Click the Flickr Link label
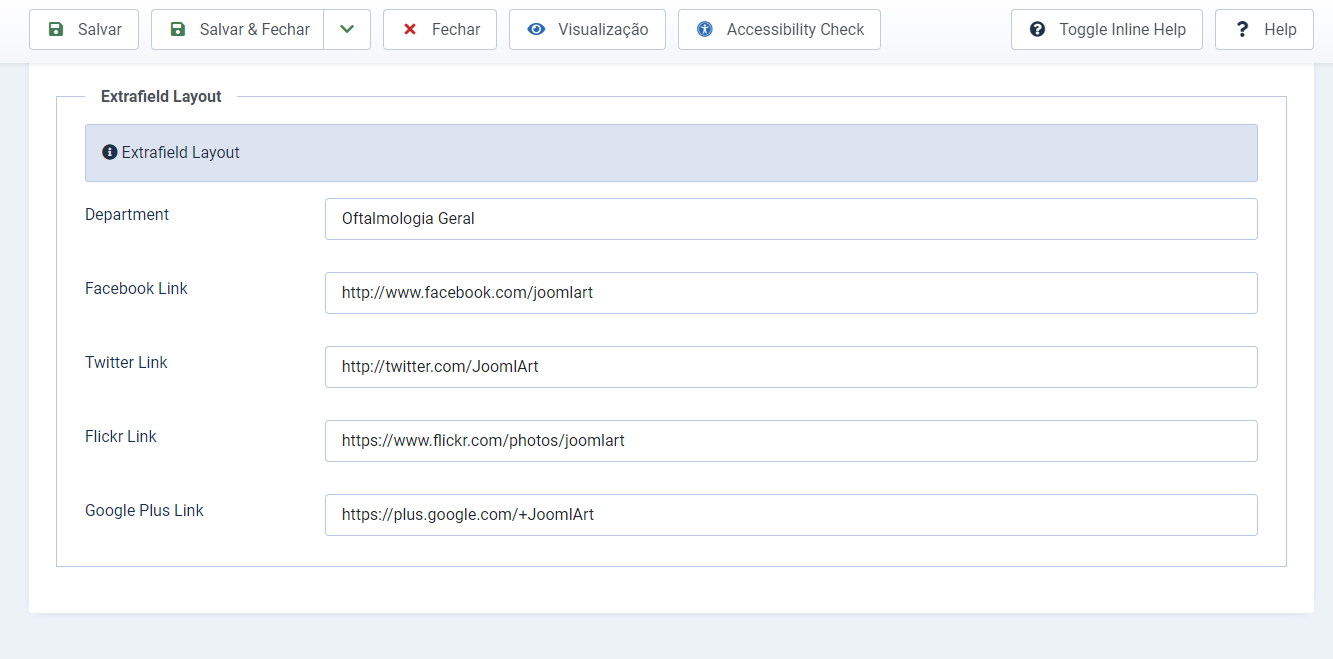 coord(121,437)
